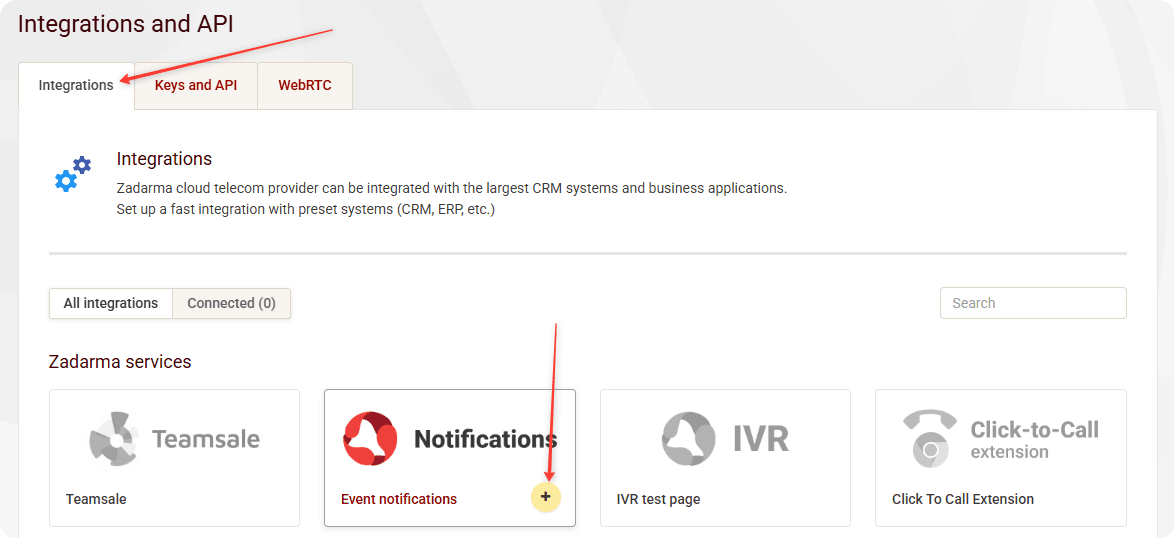Click the integrations Search field
Image resolution: width=1174 pixels, height=538 pixels.
tap(1033, 303)
